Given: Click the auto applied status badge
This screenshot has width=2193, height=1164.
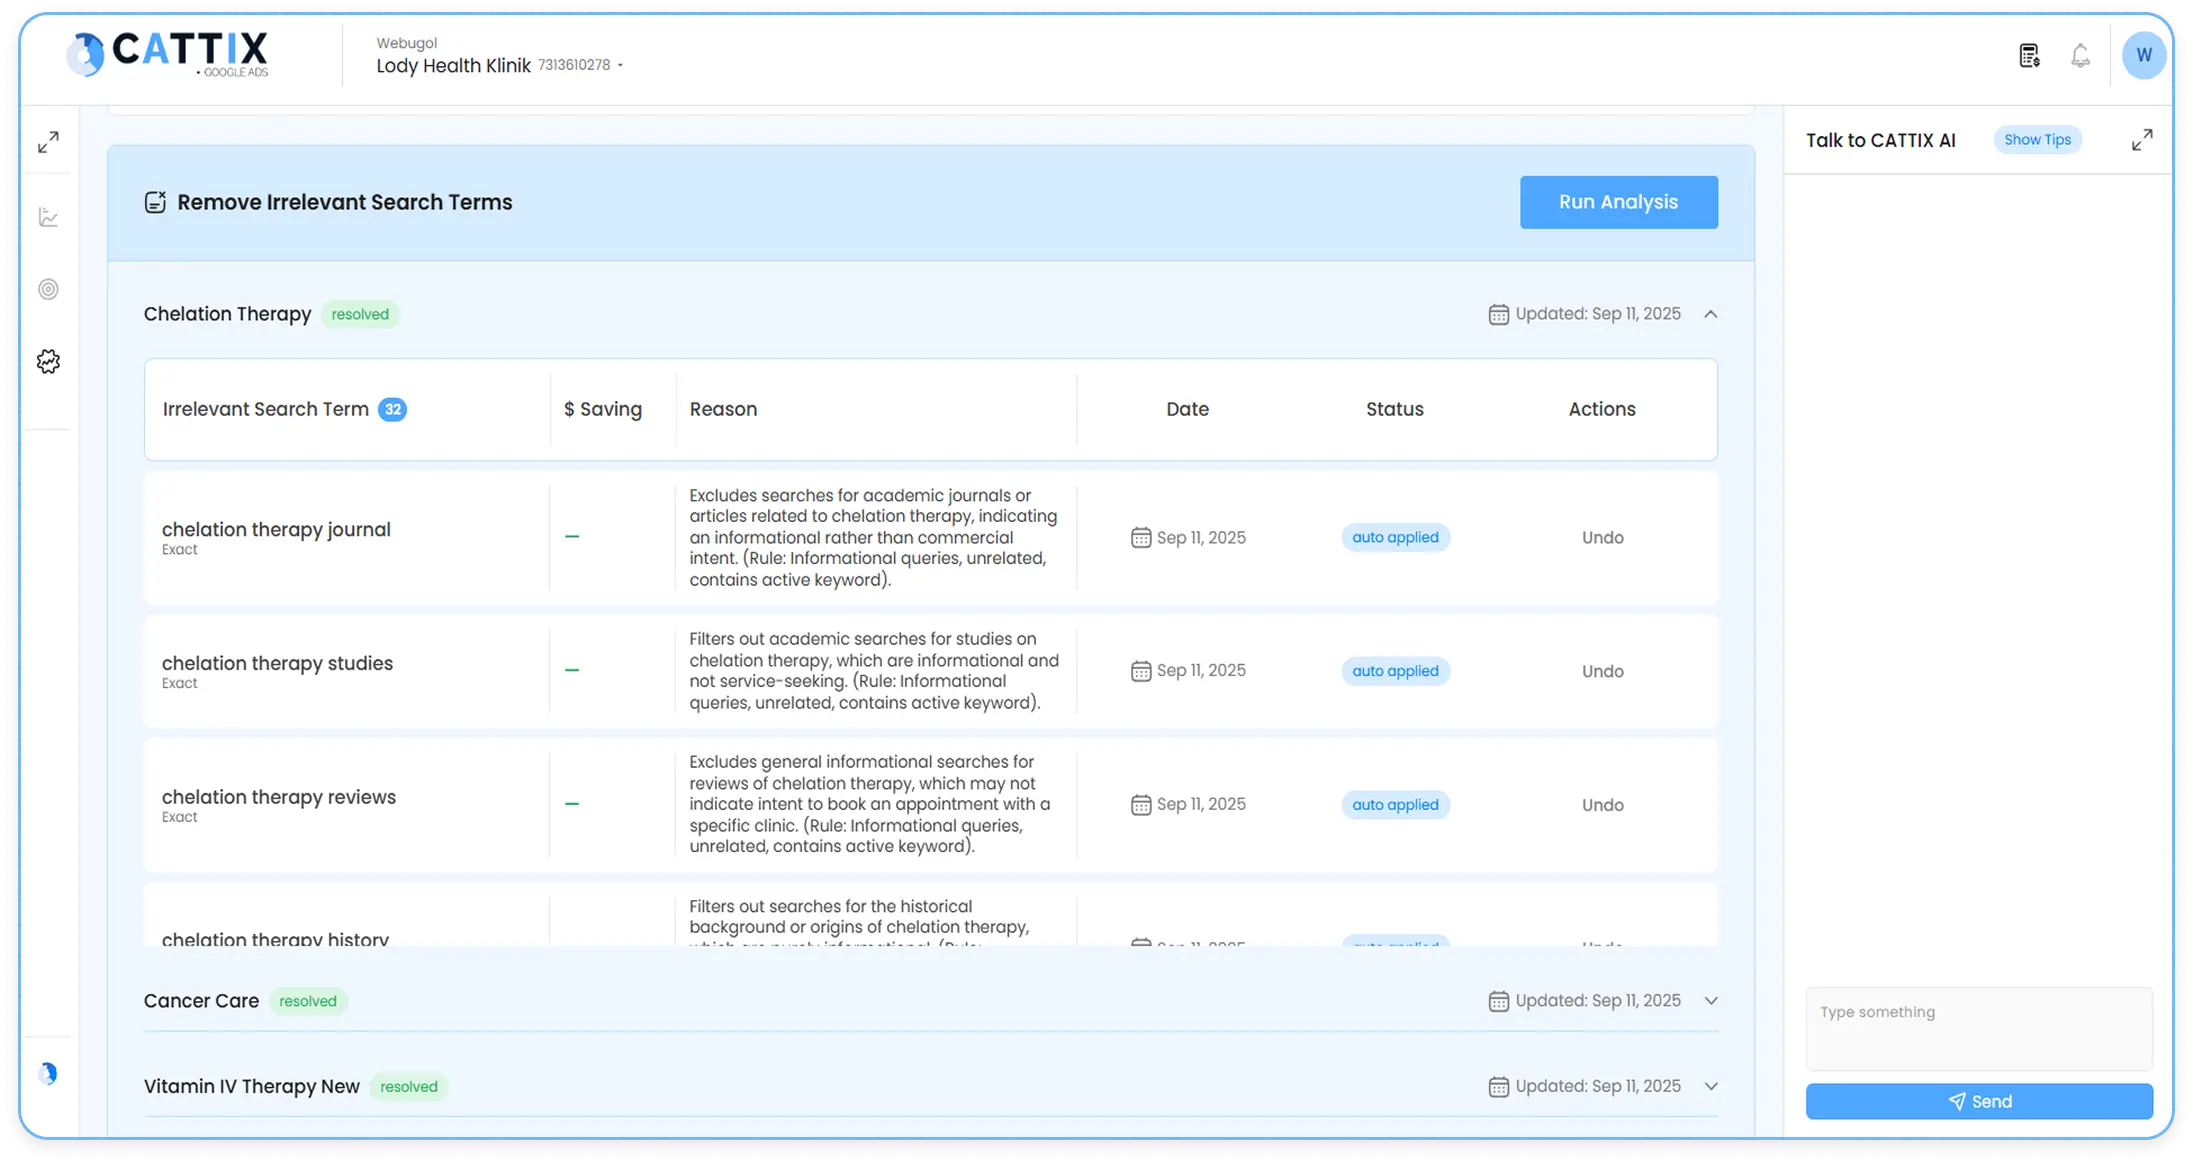Looking at the screenshot, I should pyautogui.click(x=1394, y=537).
